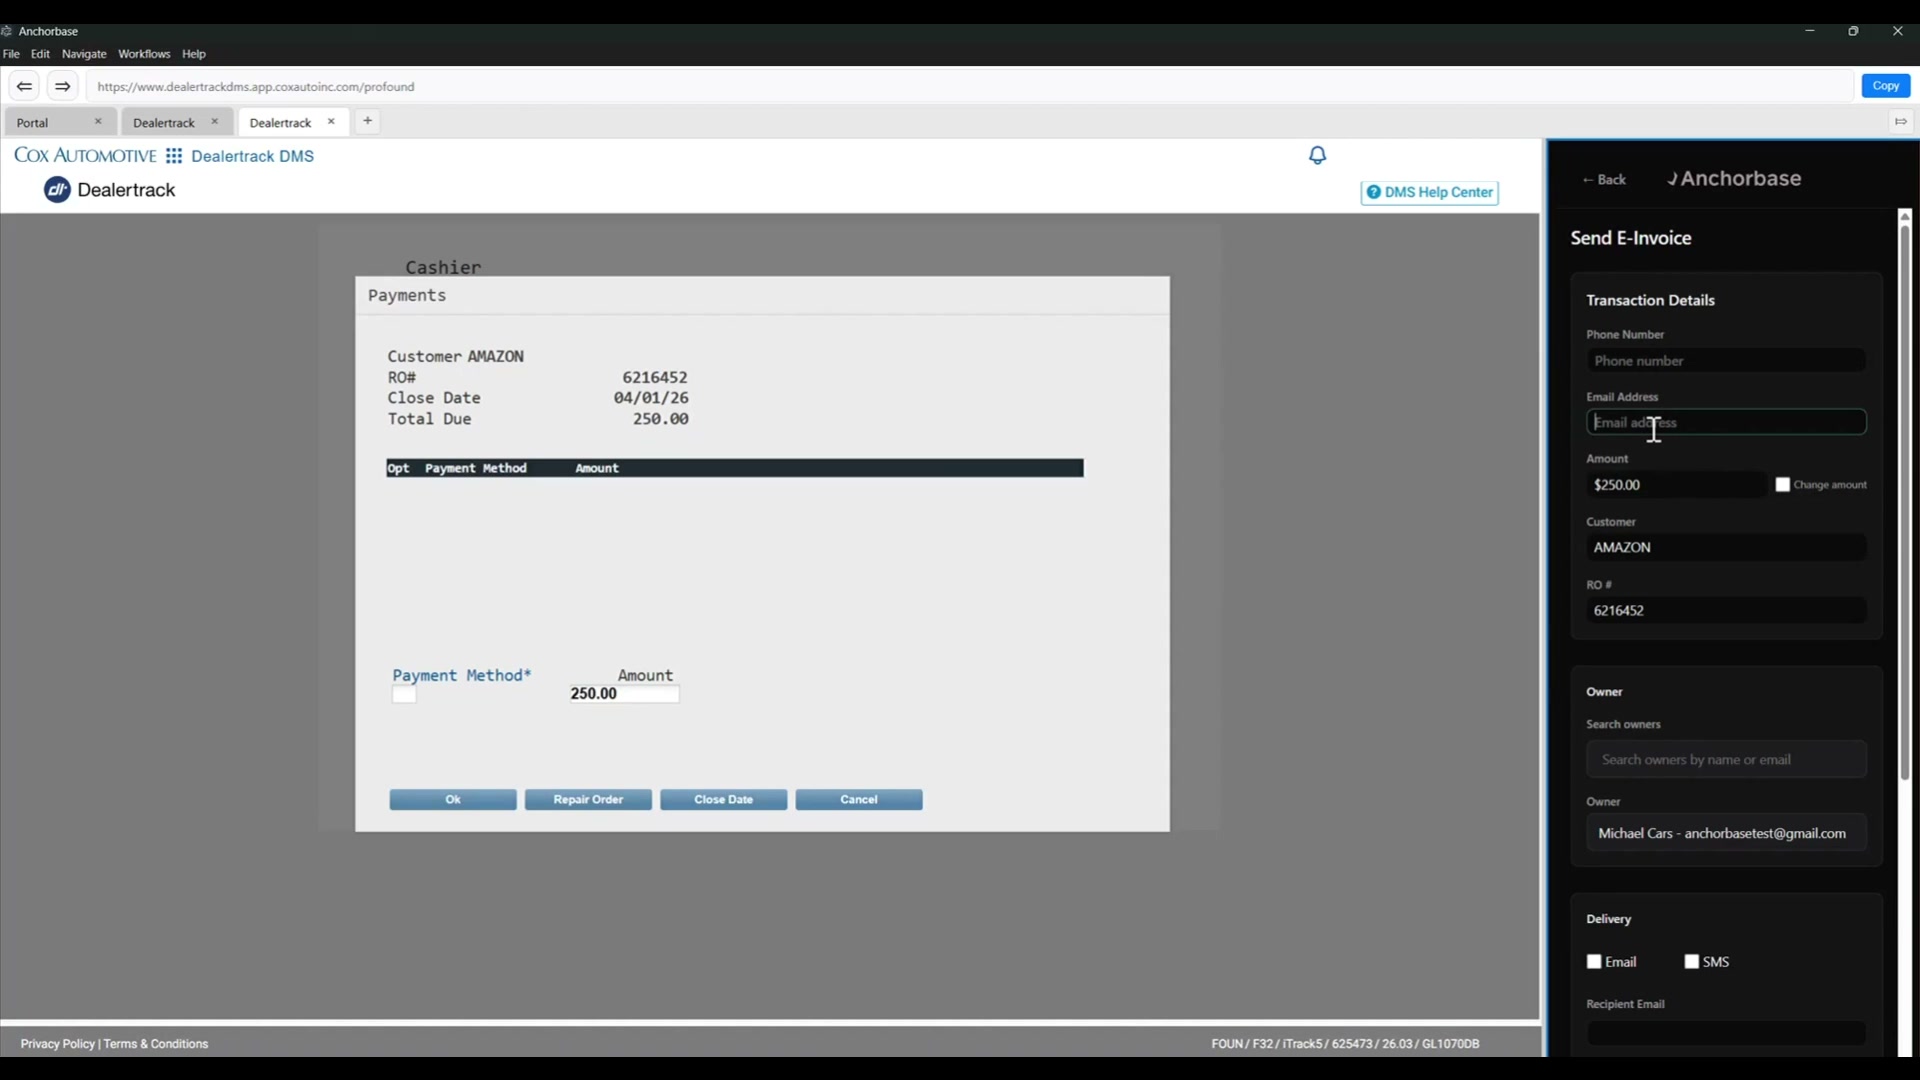Close the active Dealertrack tab
This screenshot has height=1080, width=1920.
[331, 122]
